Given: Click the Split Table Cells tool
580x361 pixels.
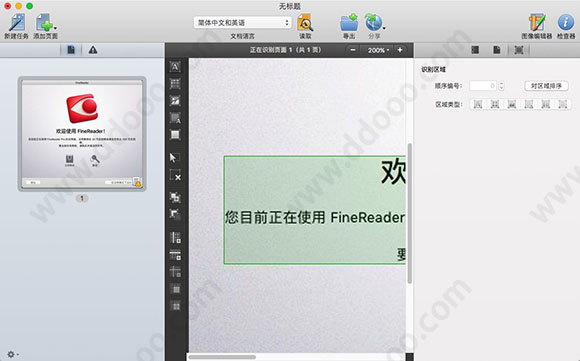Looking at the screenshot, I should [176, 306].
